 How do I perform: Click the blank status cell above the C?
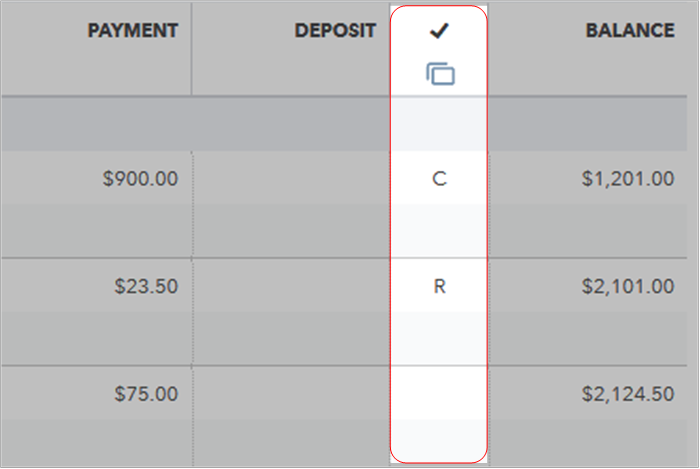pos(439,125)
